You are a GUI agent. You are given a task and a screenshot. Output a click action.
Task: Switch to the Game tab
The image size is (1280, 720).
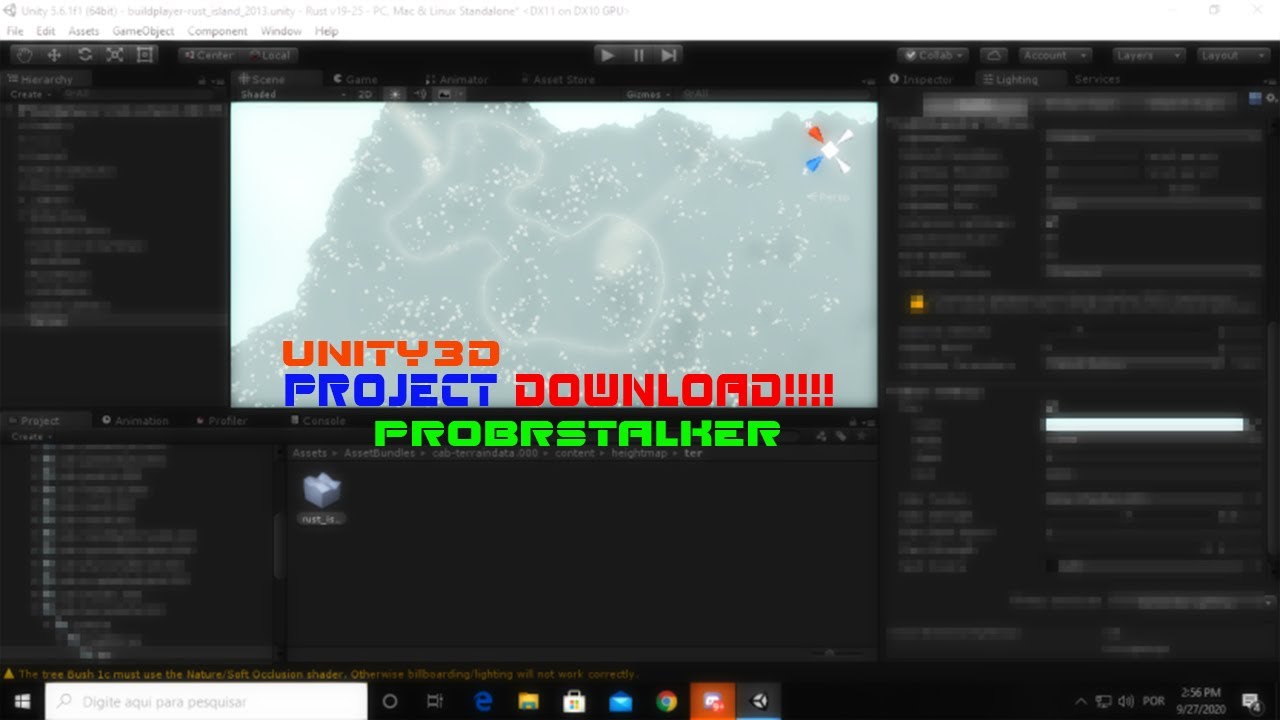click(x=355, y=79)
